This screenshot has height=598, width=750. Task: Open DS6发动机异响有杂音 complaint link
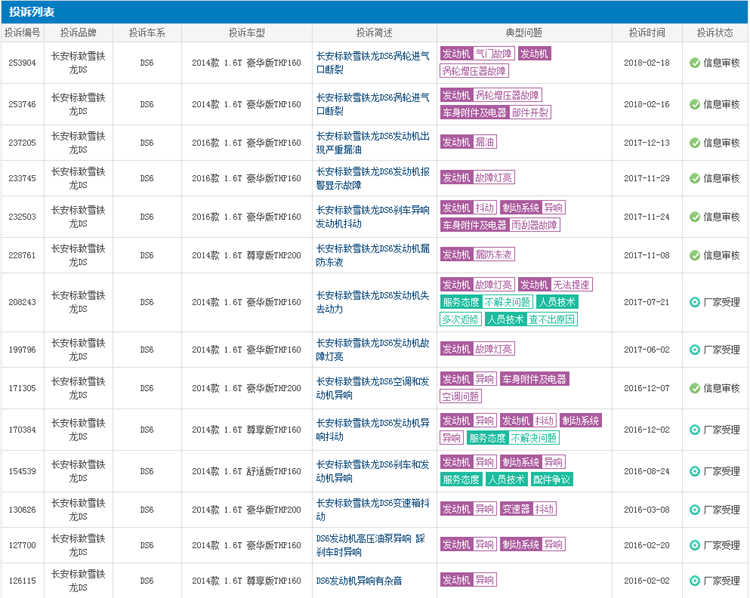[x=359, y=580]
